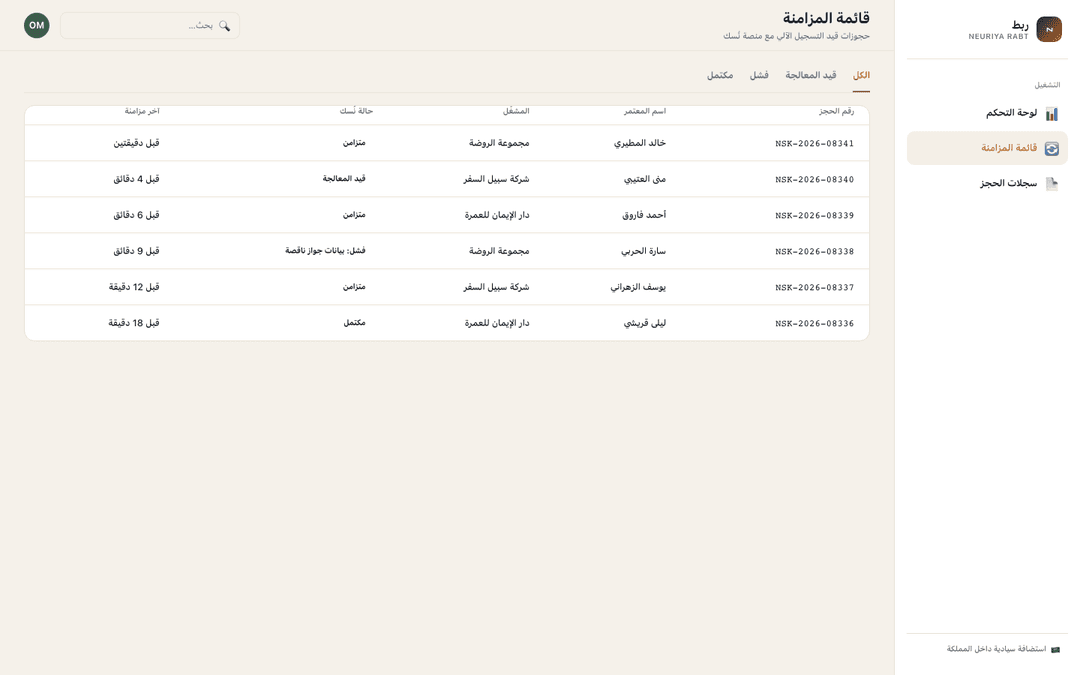Viewport: 1080px width, 675px height.
Task: Open سجلات الحجز in the sidebar
Action: (x=987, y=184)
